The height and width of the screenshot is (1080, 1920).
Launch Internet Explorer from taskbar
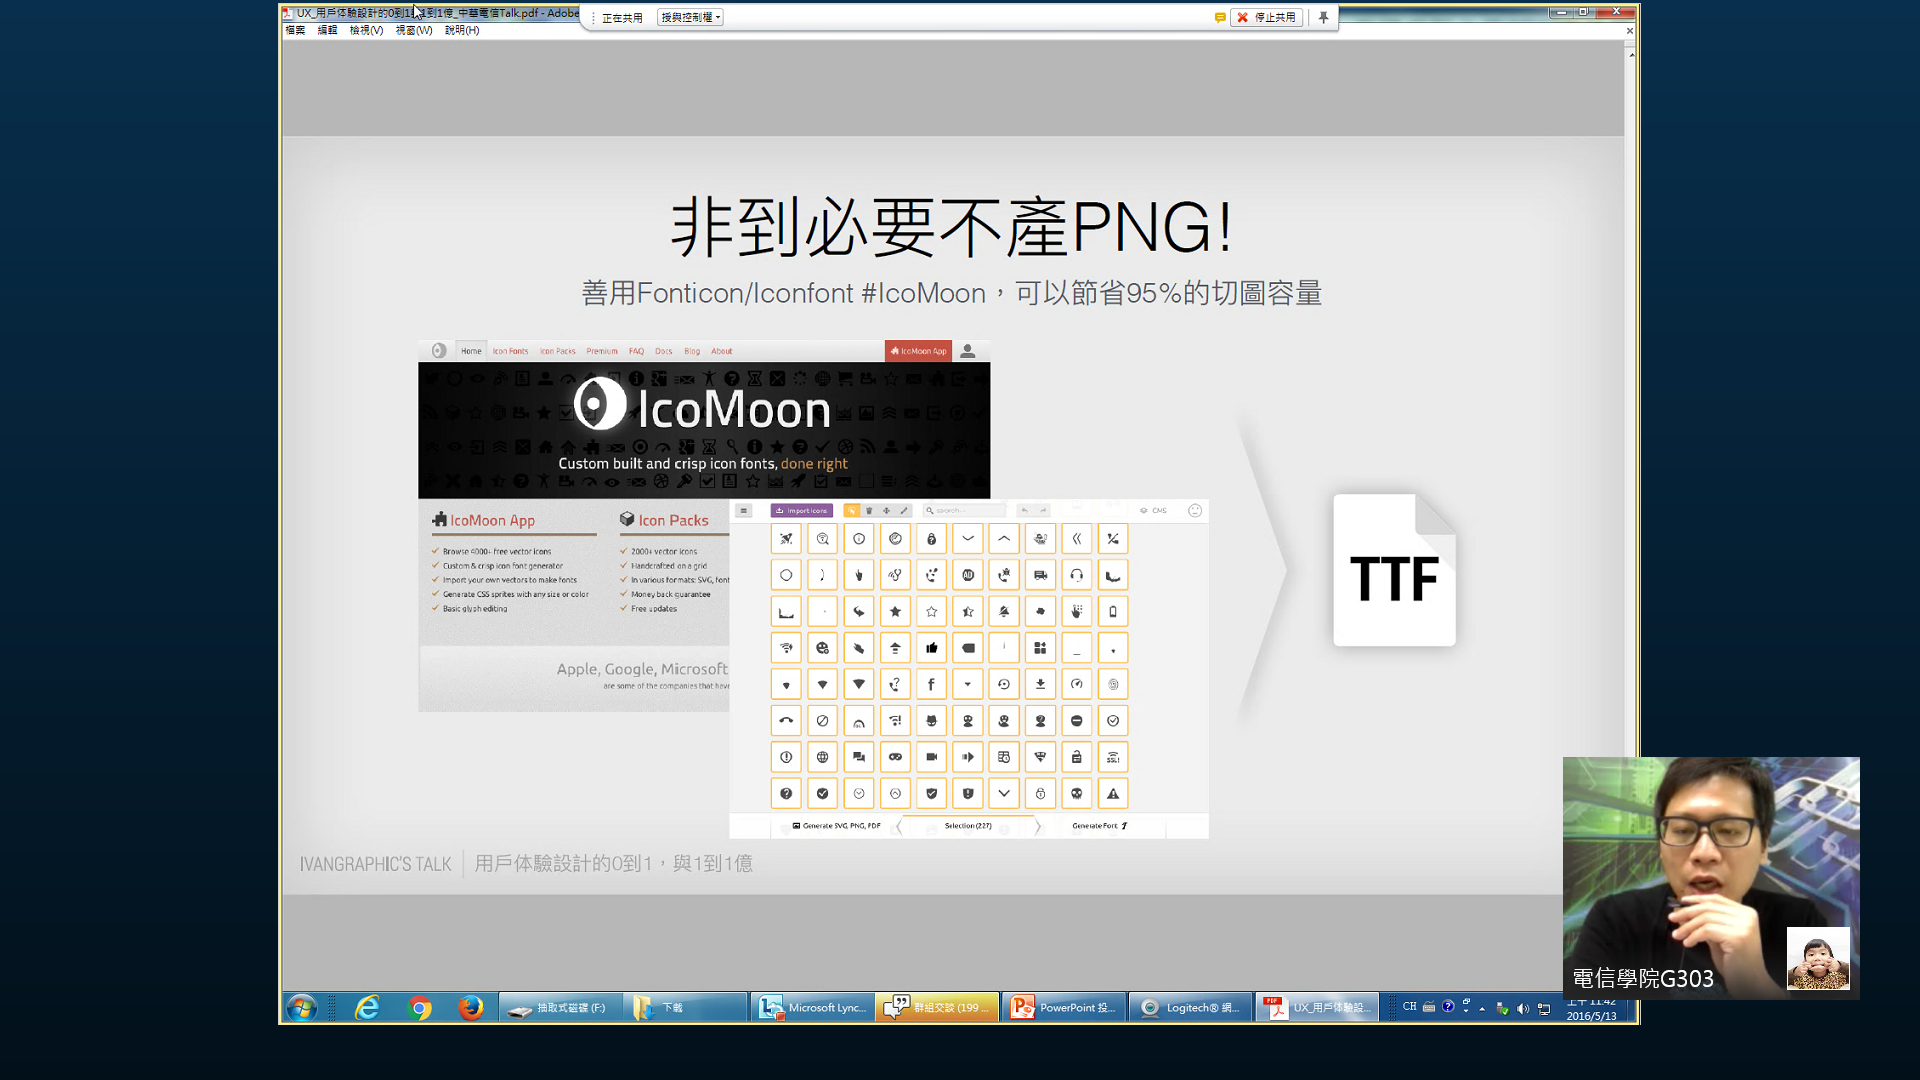click(367, 1008)
